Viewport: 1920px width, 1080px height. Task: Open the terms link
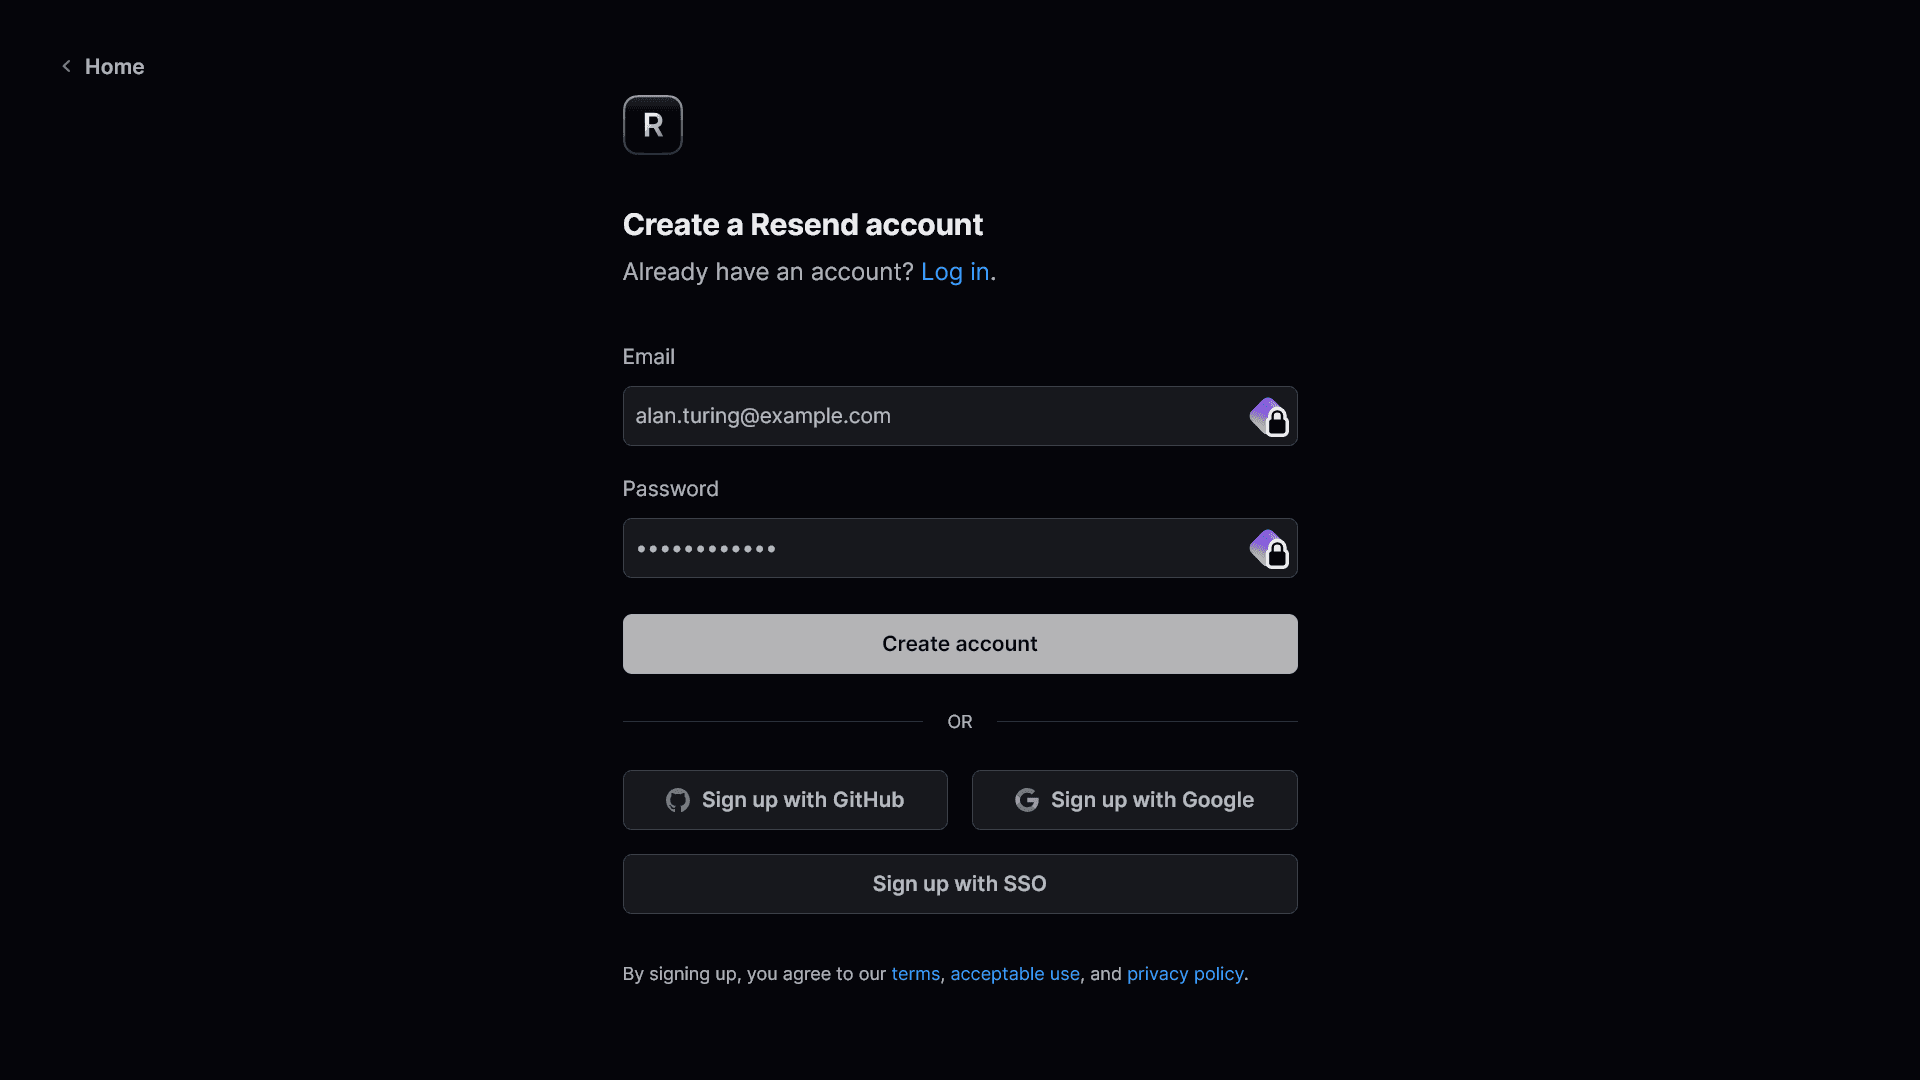[916, 974]
